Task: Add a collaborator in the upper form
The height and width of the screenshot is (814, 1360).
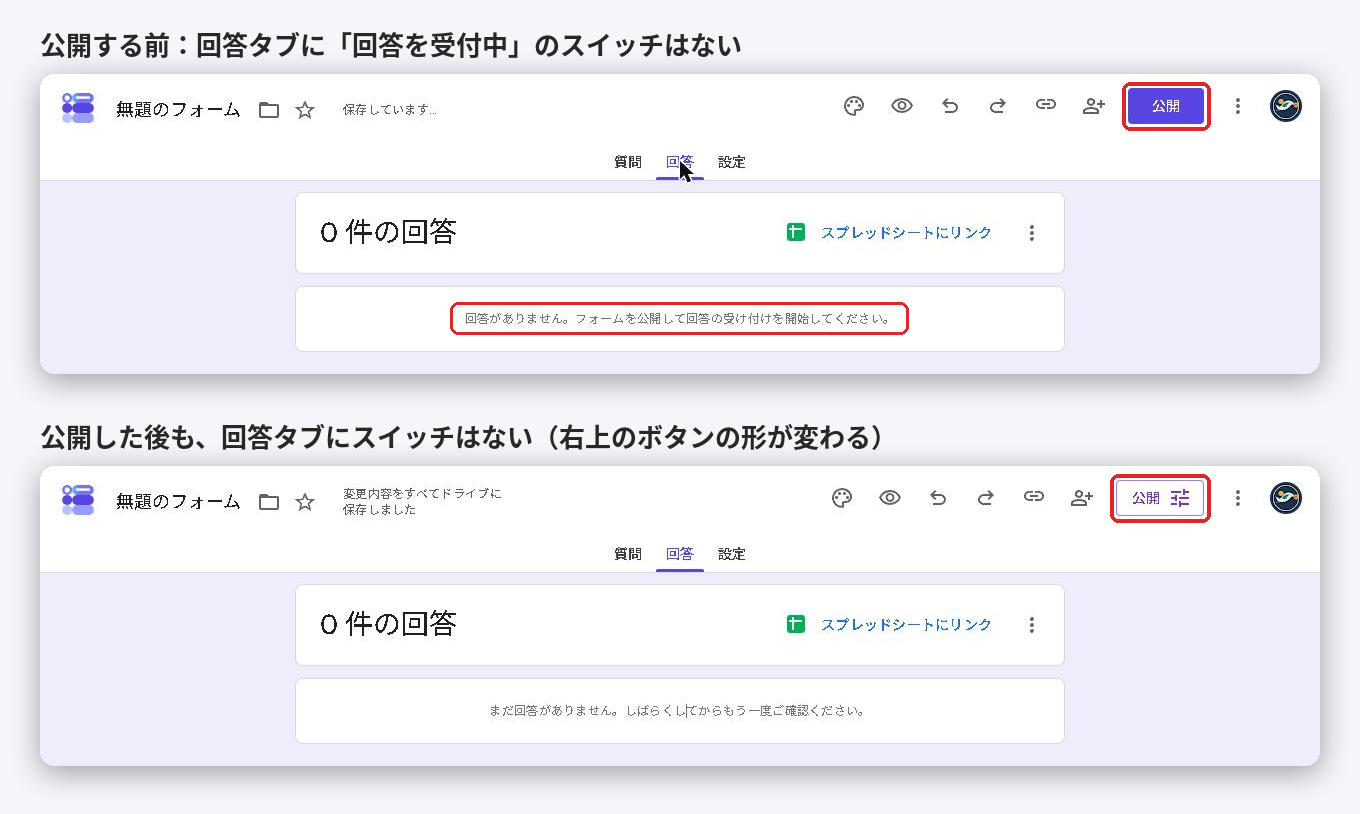Action: coord(1093,106)
